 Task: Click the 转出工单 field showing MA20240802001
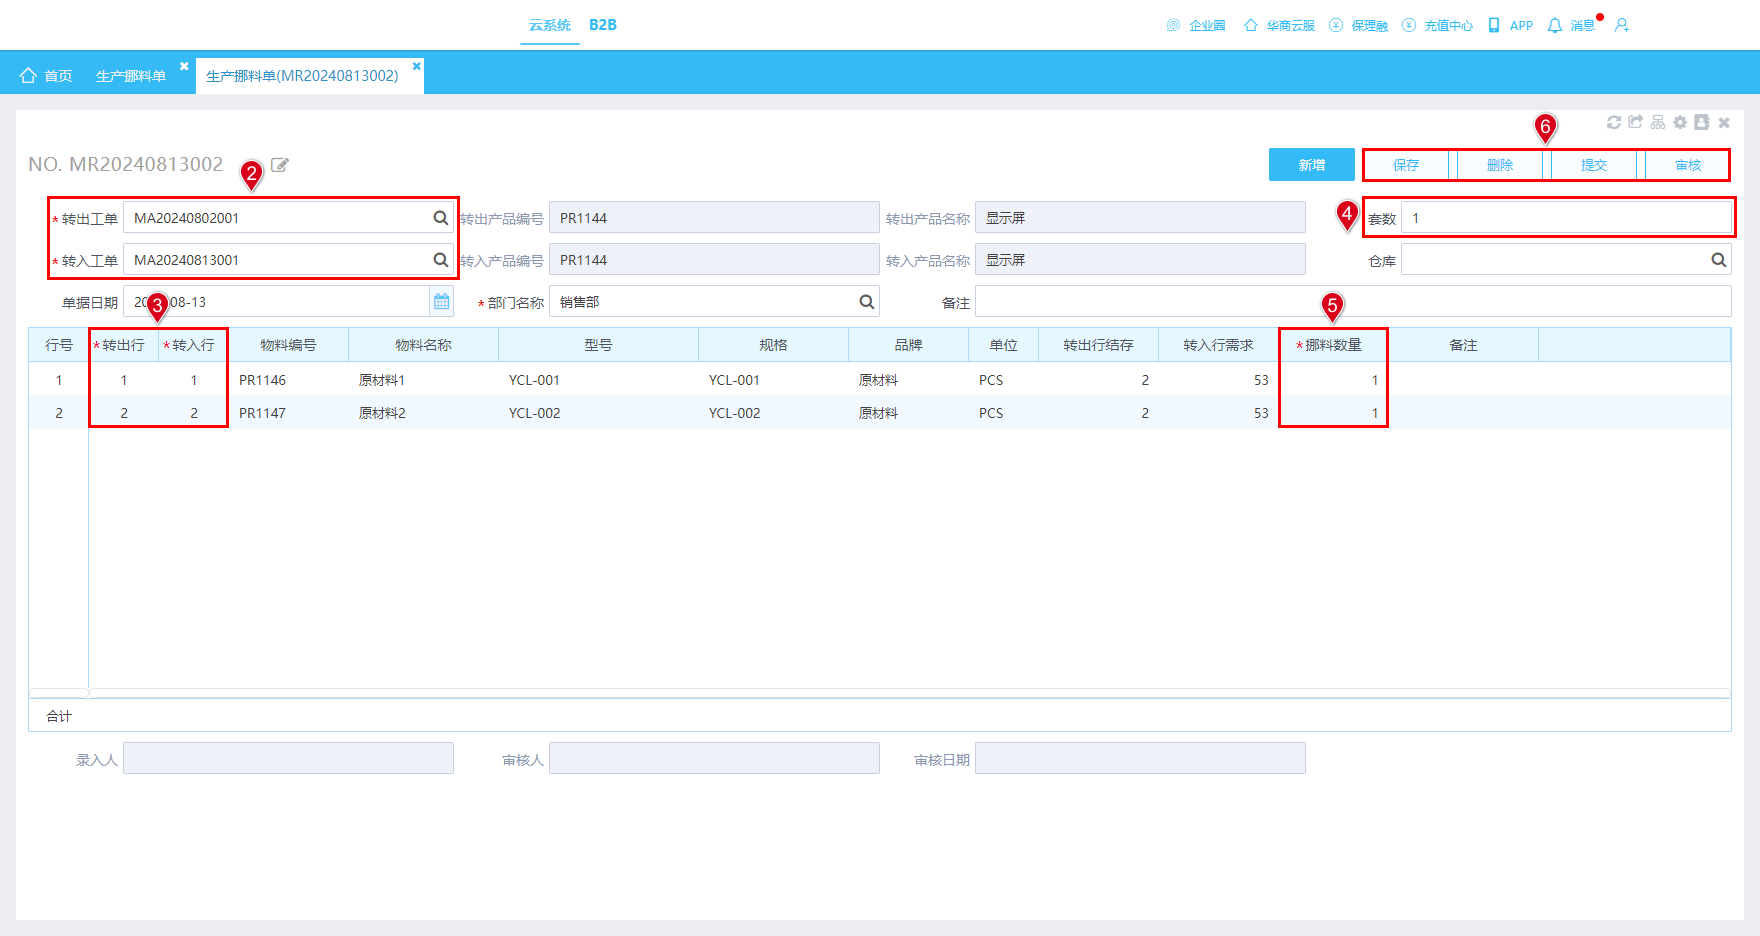point(288,218)
